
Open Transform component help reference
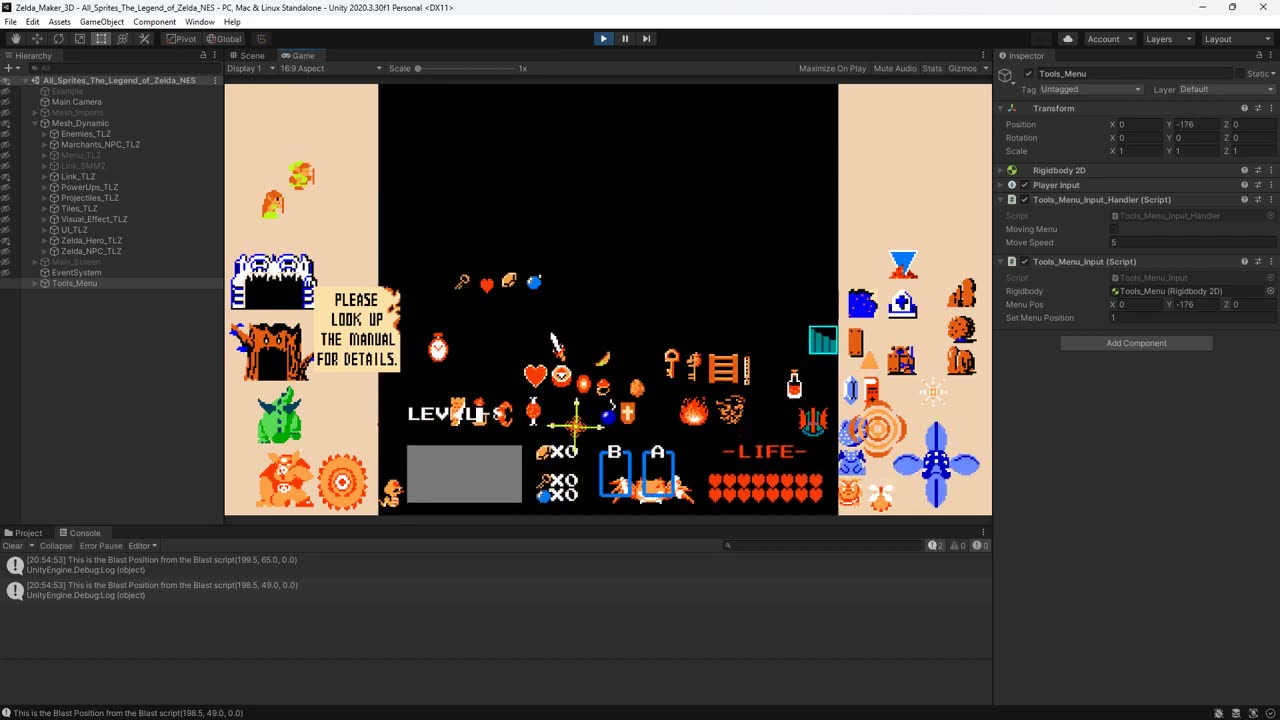[1245, 108]
